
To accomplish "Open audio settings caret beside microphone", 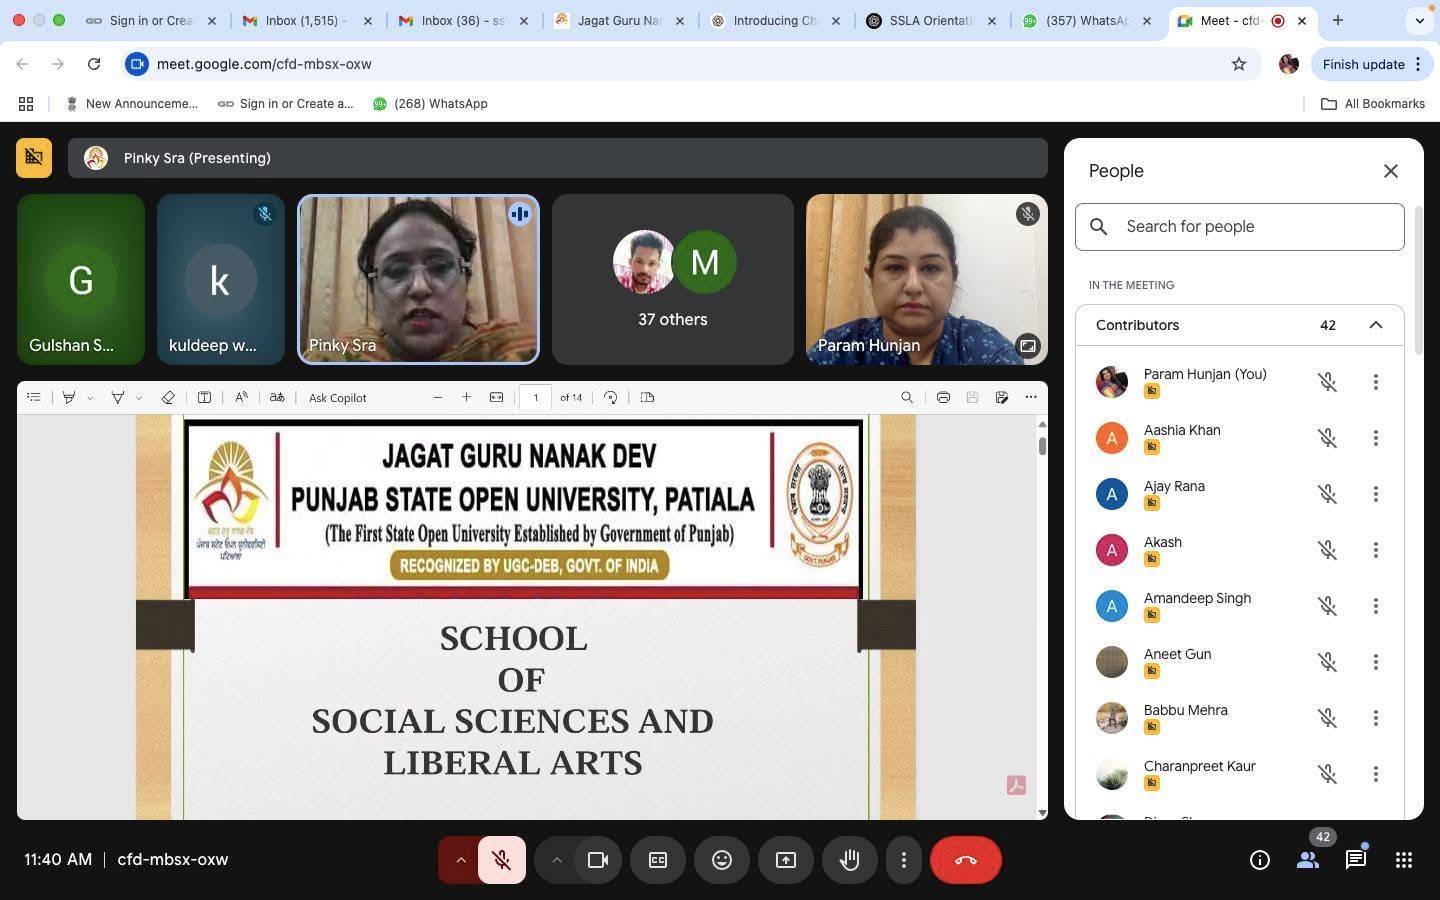I will tap(460, 860).
